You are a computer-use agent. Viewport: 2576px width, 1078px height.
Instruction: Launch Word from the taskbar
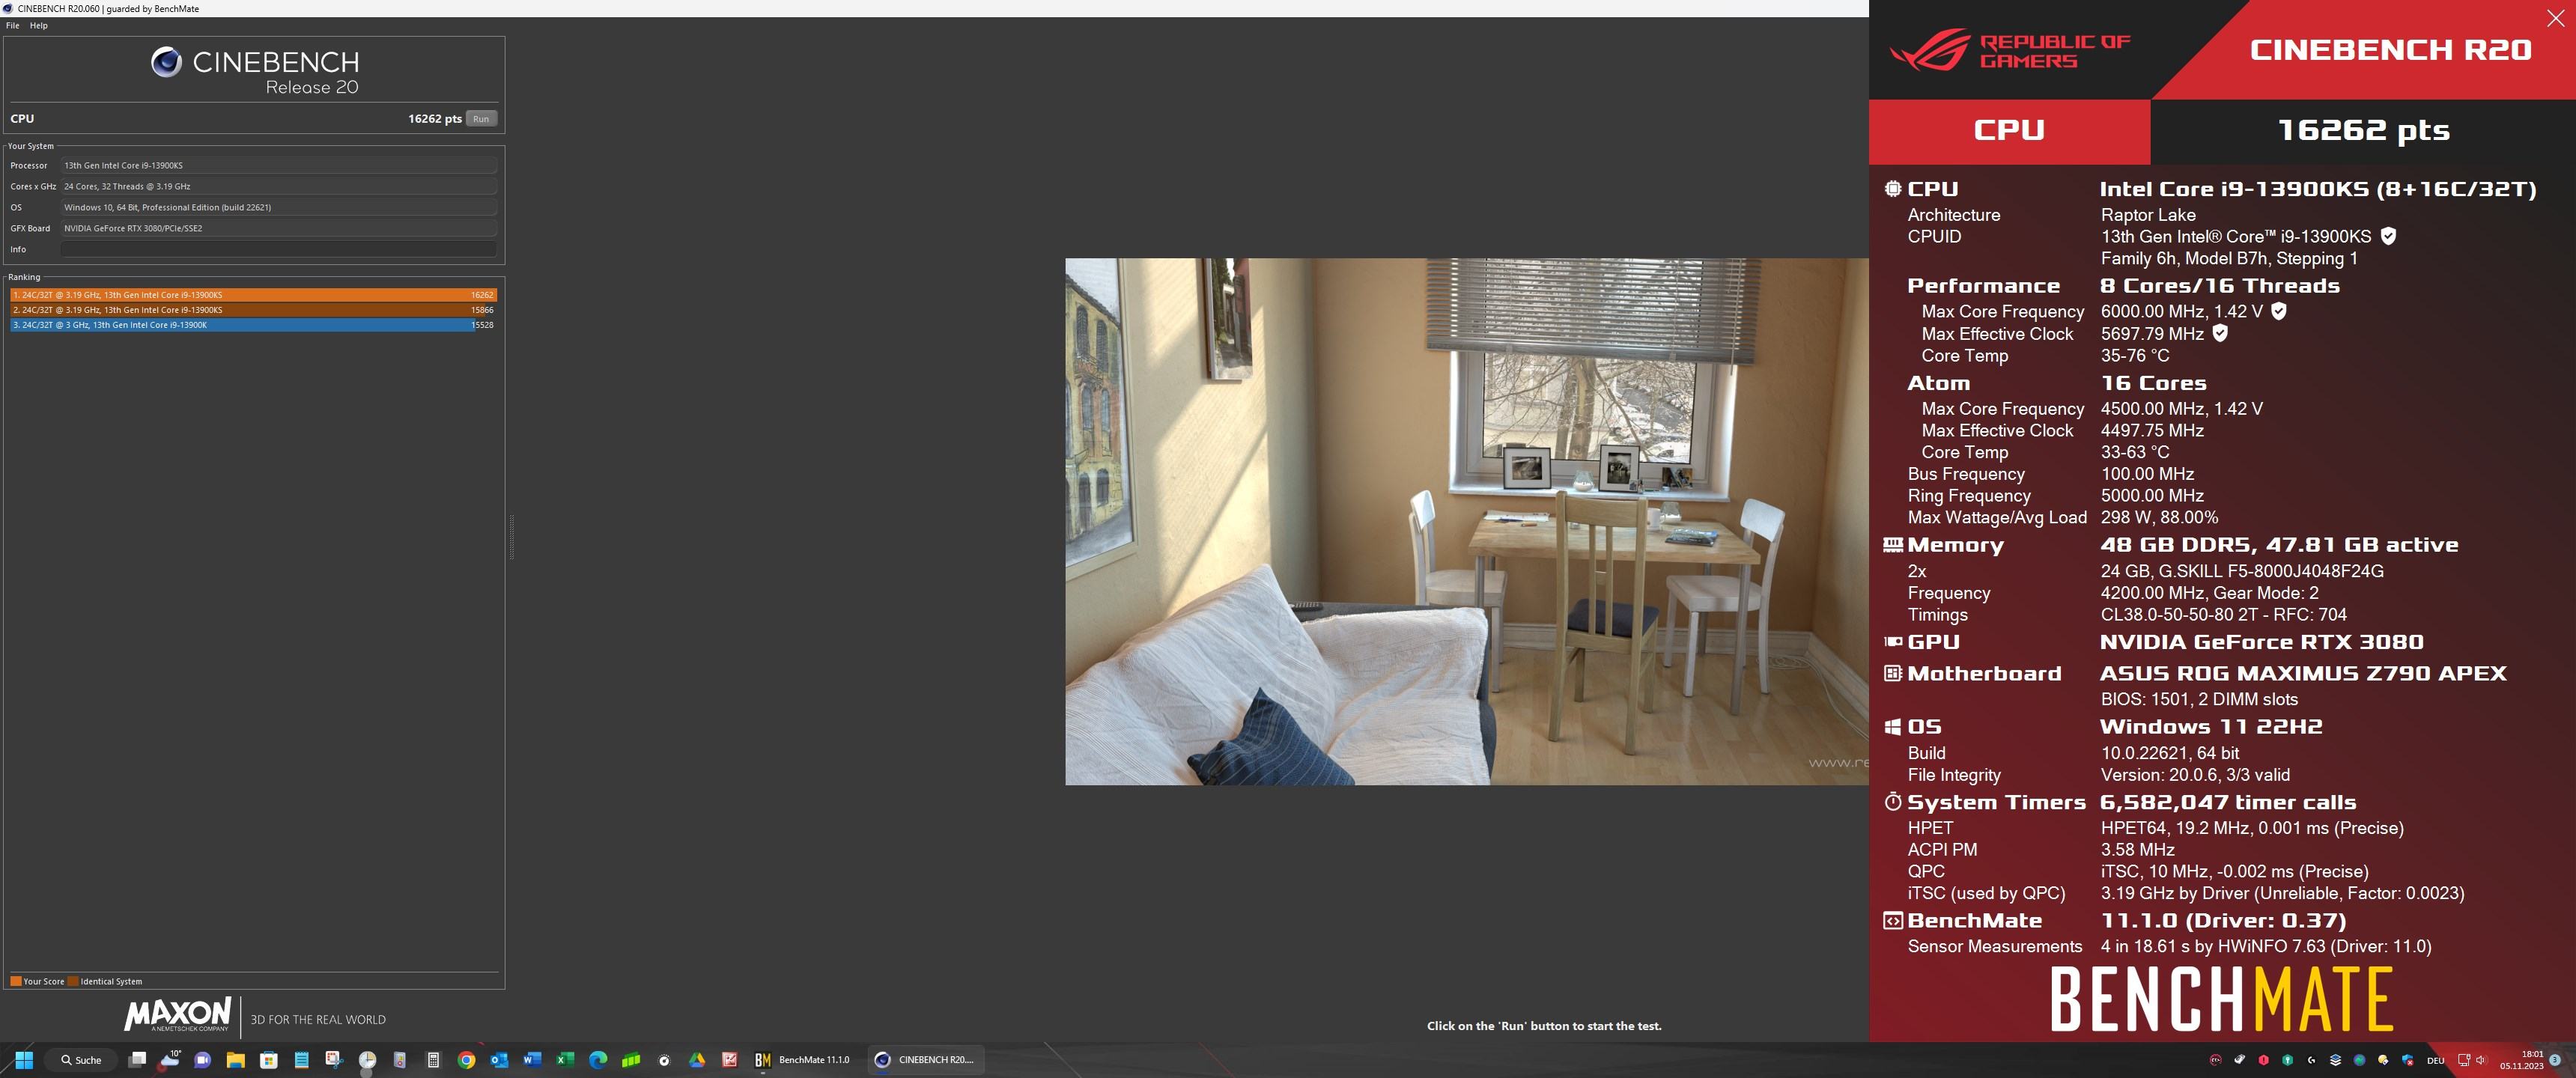[x=532, y=1060]
